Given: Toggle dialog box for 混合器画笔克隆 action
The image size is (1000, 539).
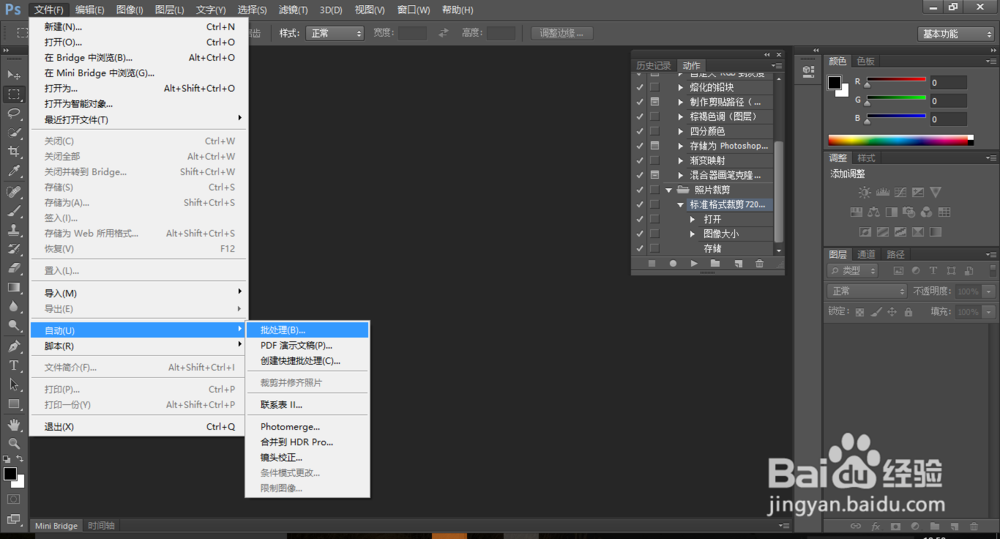Looking at the screenshot, I should 654,175.
